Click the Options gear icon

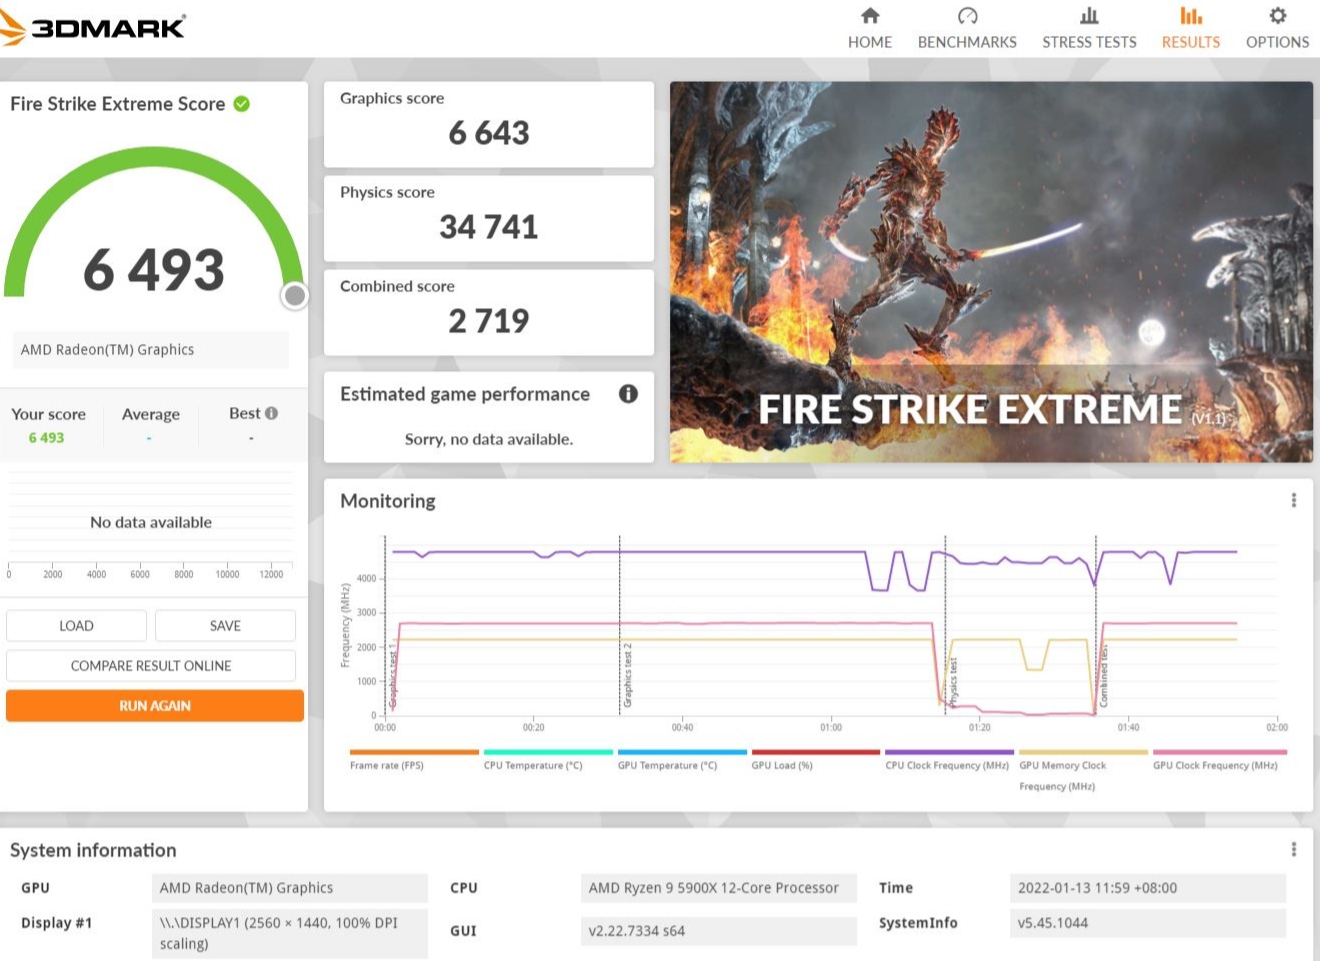(1277, 16)
